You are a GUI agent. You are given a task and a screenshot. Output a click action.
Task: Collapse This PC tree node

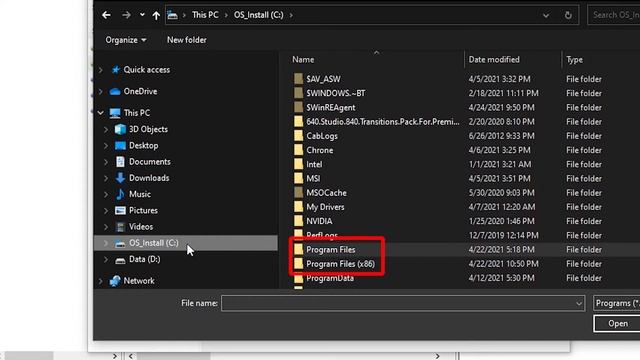pyautogui.click(x=100, y=113)
